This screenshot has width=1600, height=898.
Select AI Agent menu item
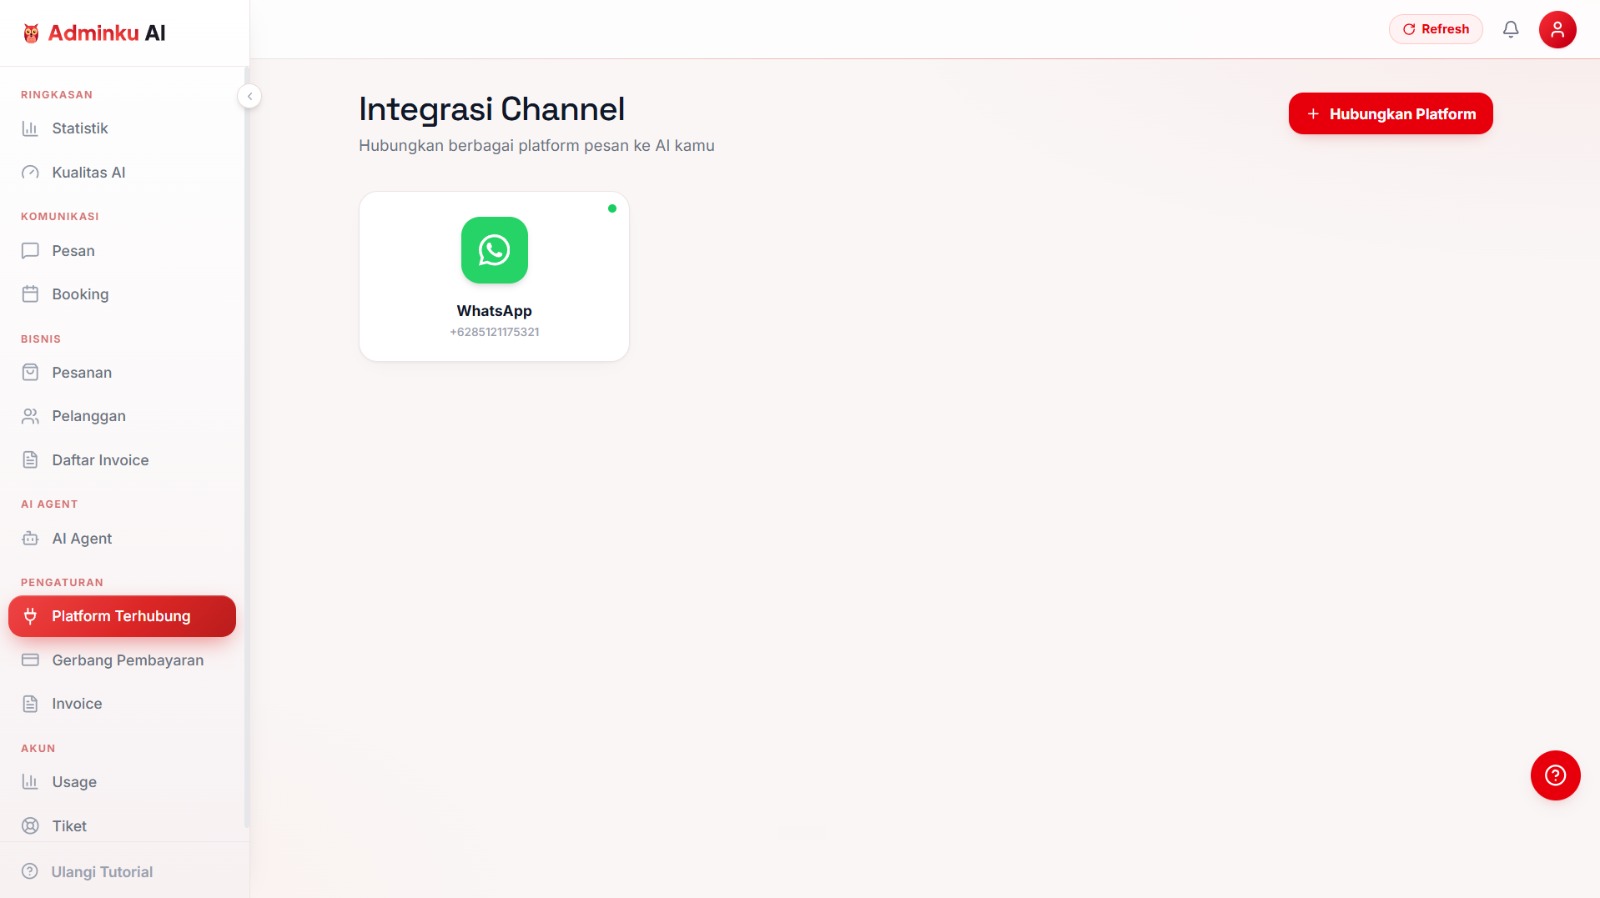pyautogui.click(x=122, y=538)
